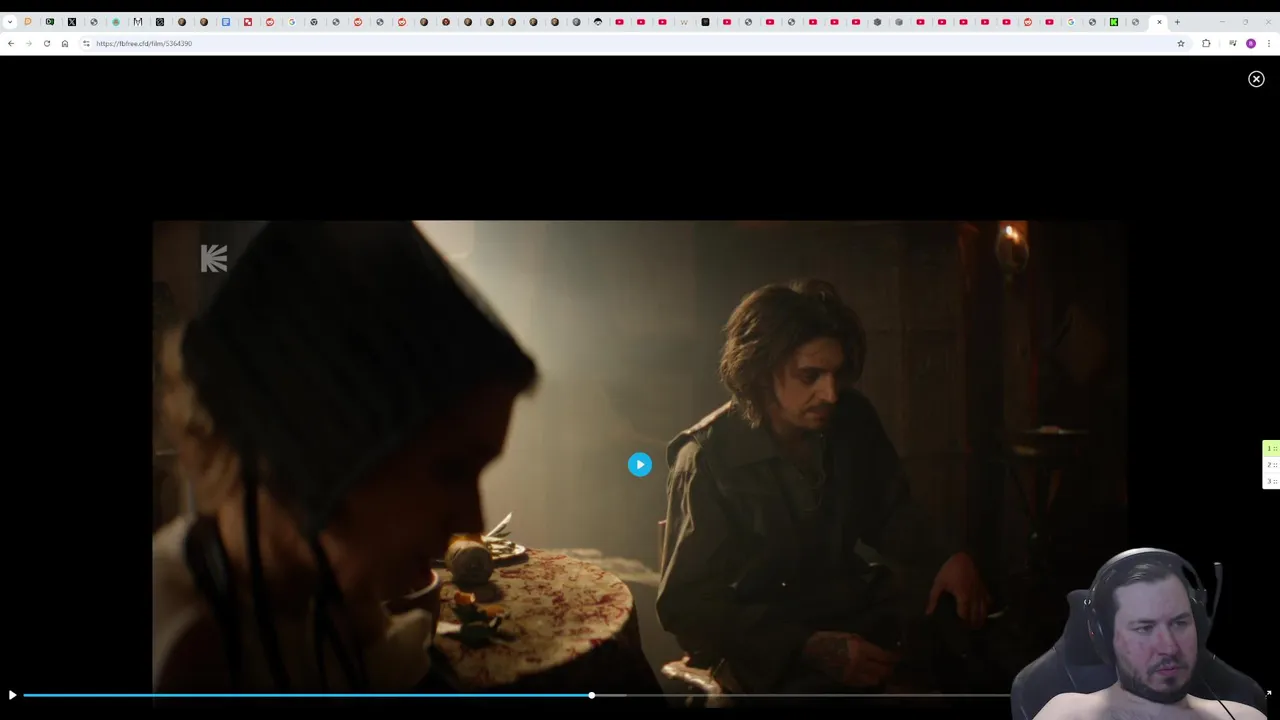Open the tab search dropdown arrow
Viewport: 1280px width, 720px height.
pos(10,22)
